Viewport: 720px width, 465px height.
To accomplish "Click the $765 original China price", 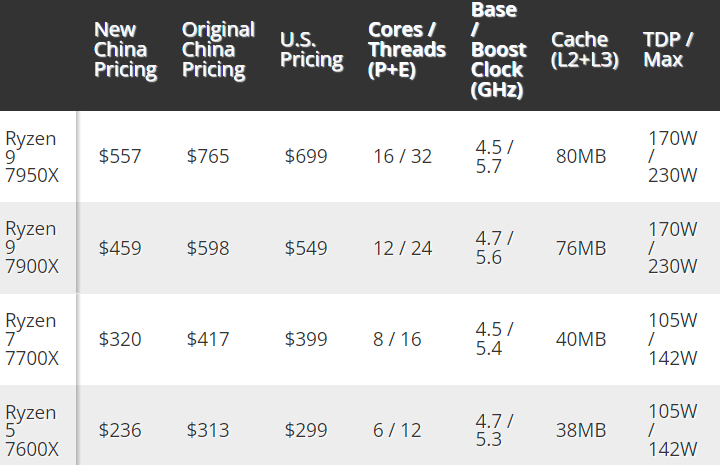I will click(208, 156).
